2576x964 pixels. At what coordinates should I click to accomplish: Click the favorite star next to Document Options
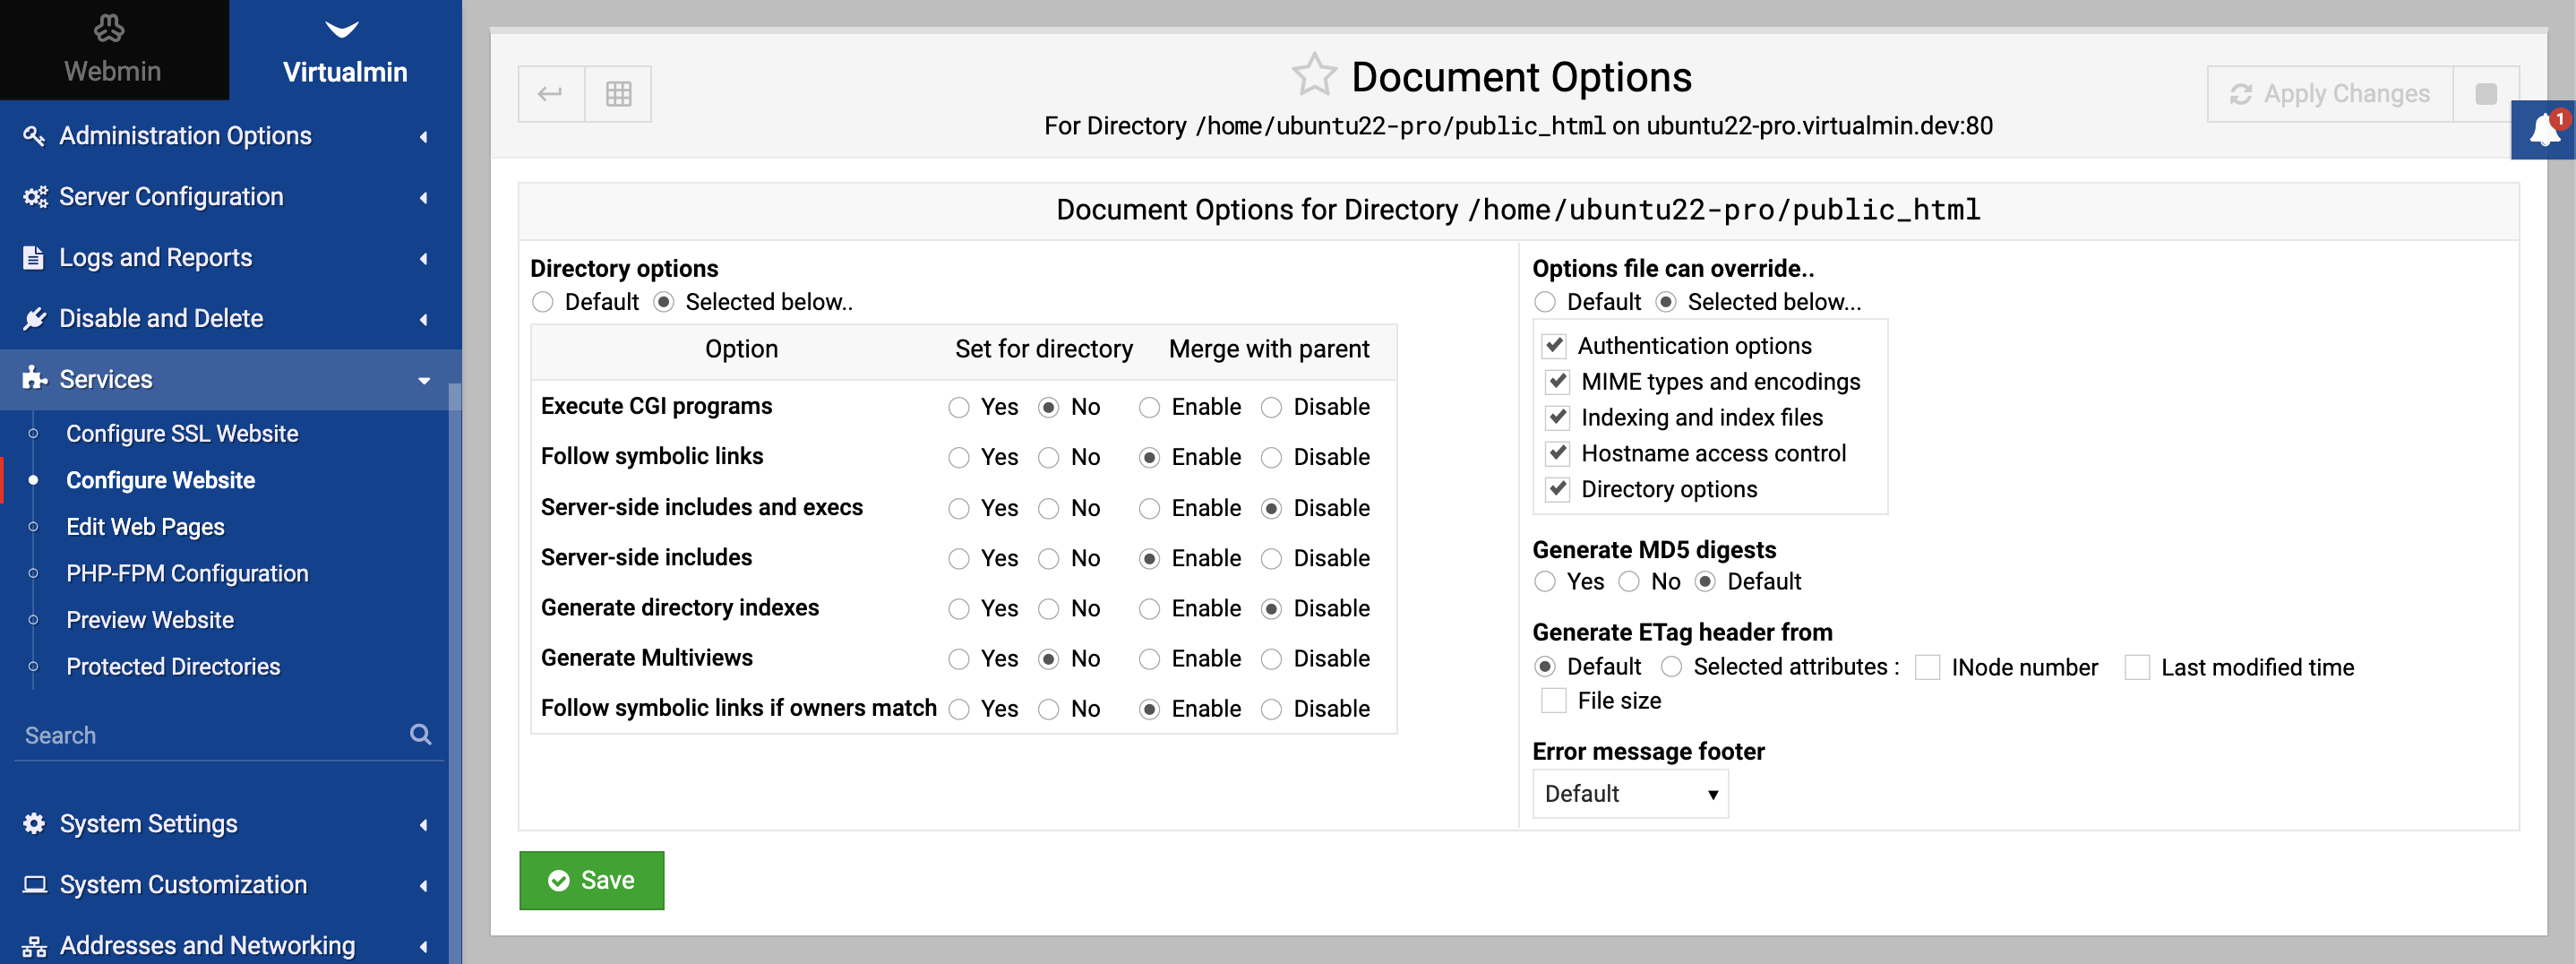coord(1315,74)
